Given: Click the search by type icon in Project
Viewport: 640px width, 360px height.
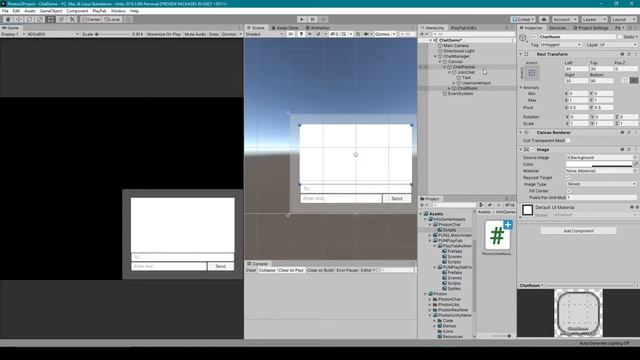Looking at the screenshot, I should (x=481, y=205).
